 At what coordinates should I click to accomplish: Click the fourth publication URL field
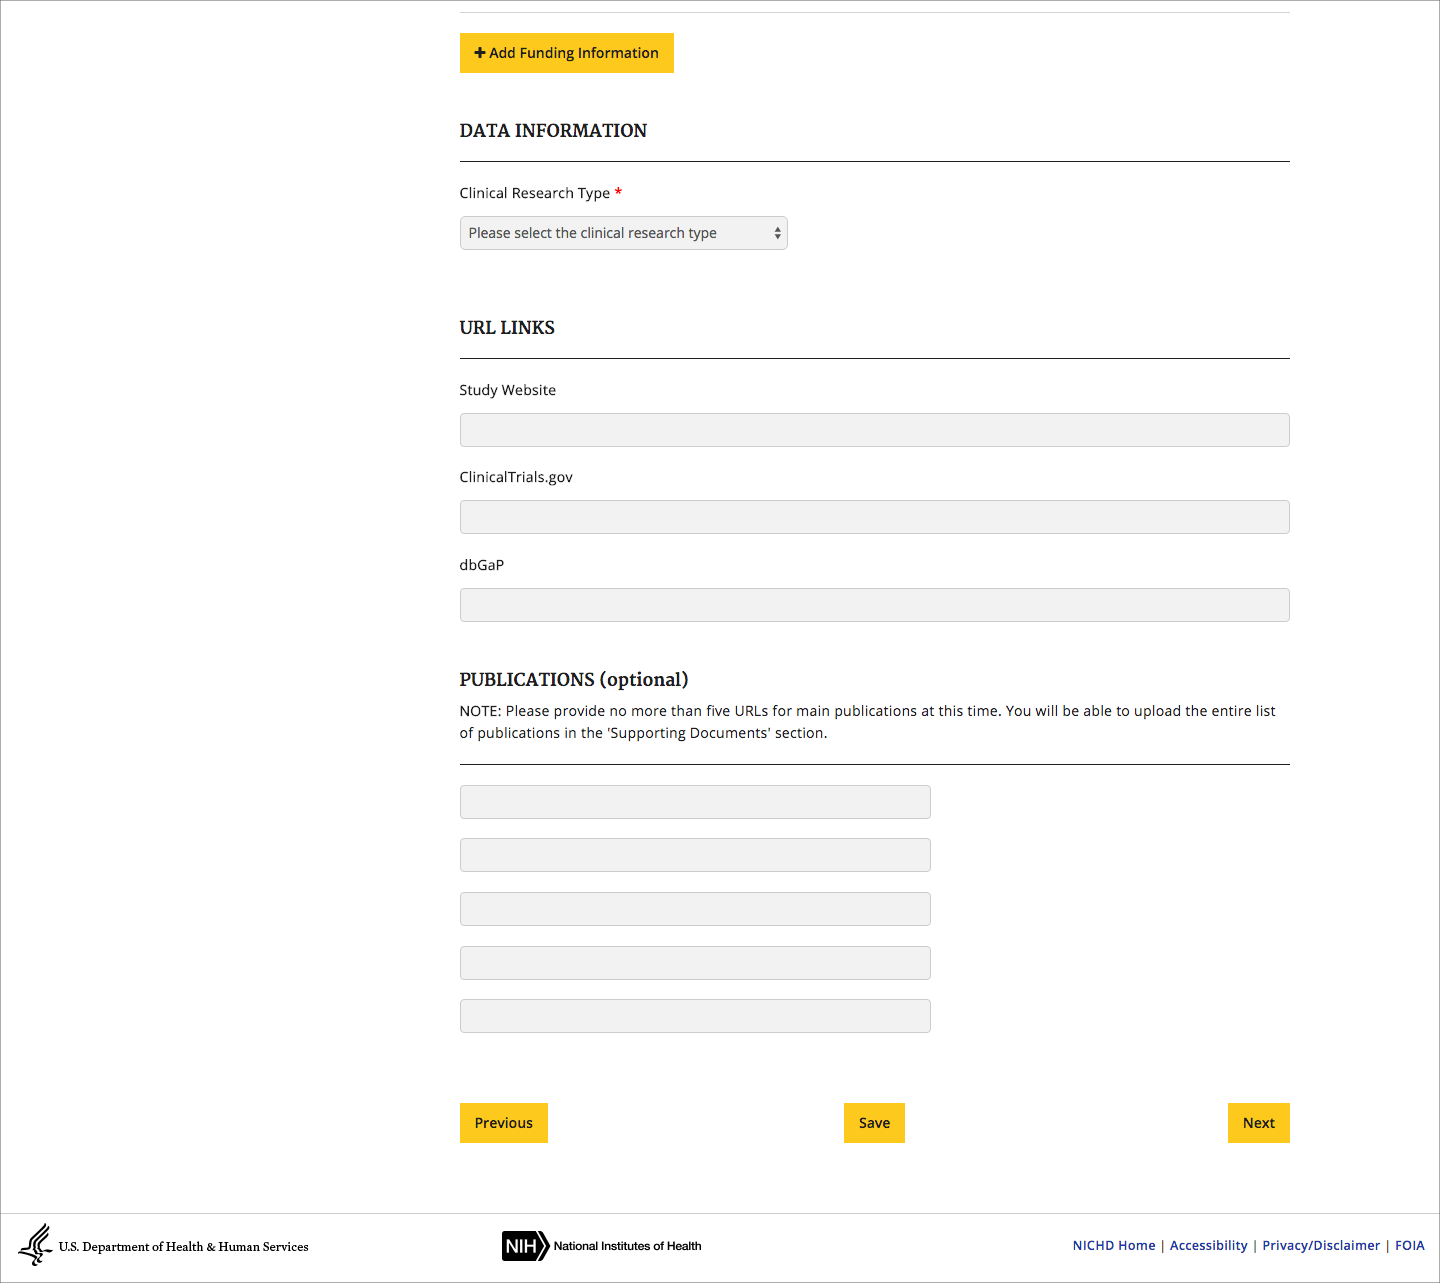pos(695,963)
